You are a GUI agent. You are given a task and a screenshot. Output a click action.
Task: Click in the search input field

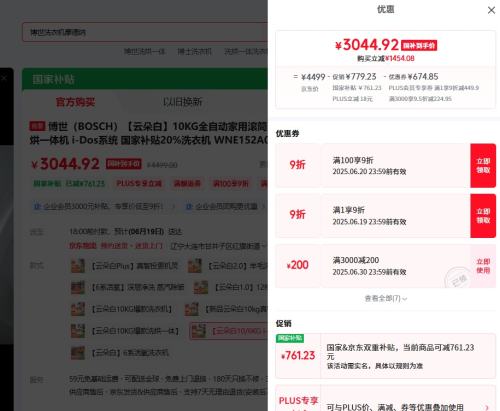coord(145,32)
